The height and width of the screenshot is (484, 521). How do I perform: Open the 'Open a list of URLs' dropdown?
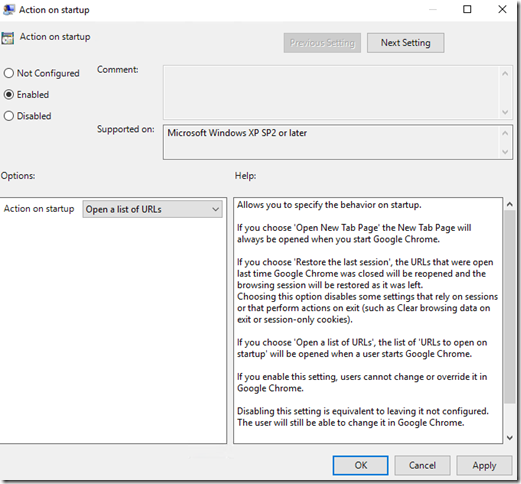click(152, 209)
